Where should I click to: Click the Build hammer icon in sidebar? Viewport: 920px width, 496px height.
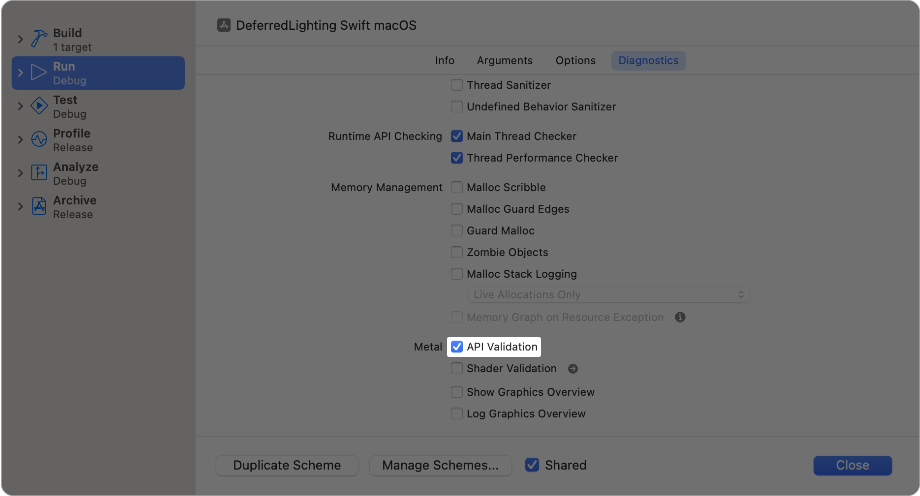(39, 39)
